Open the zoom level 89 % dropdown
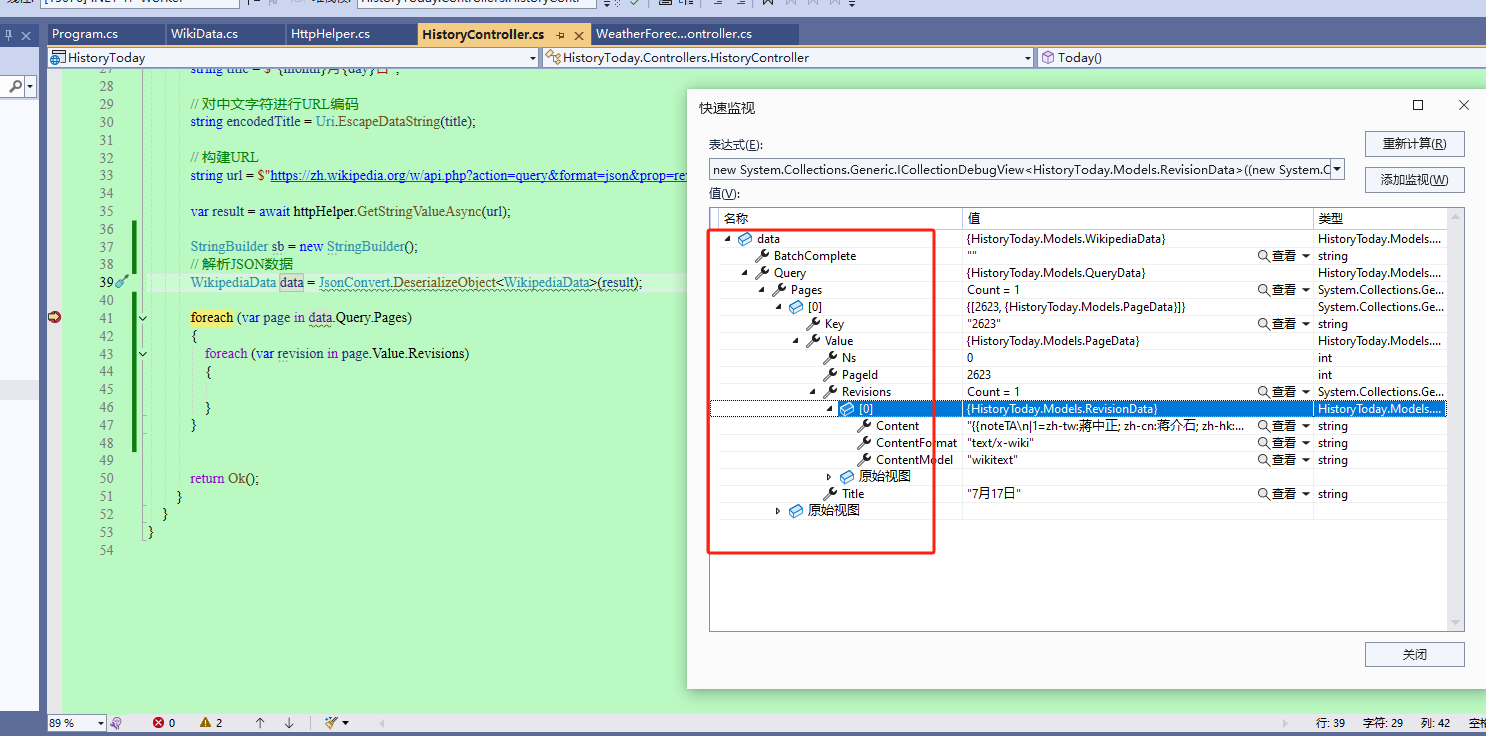 [100, 723]
